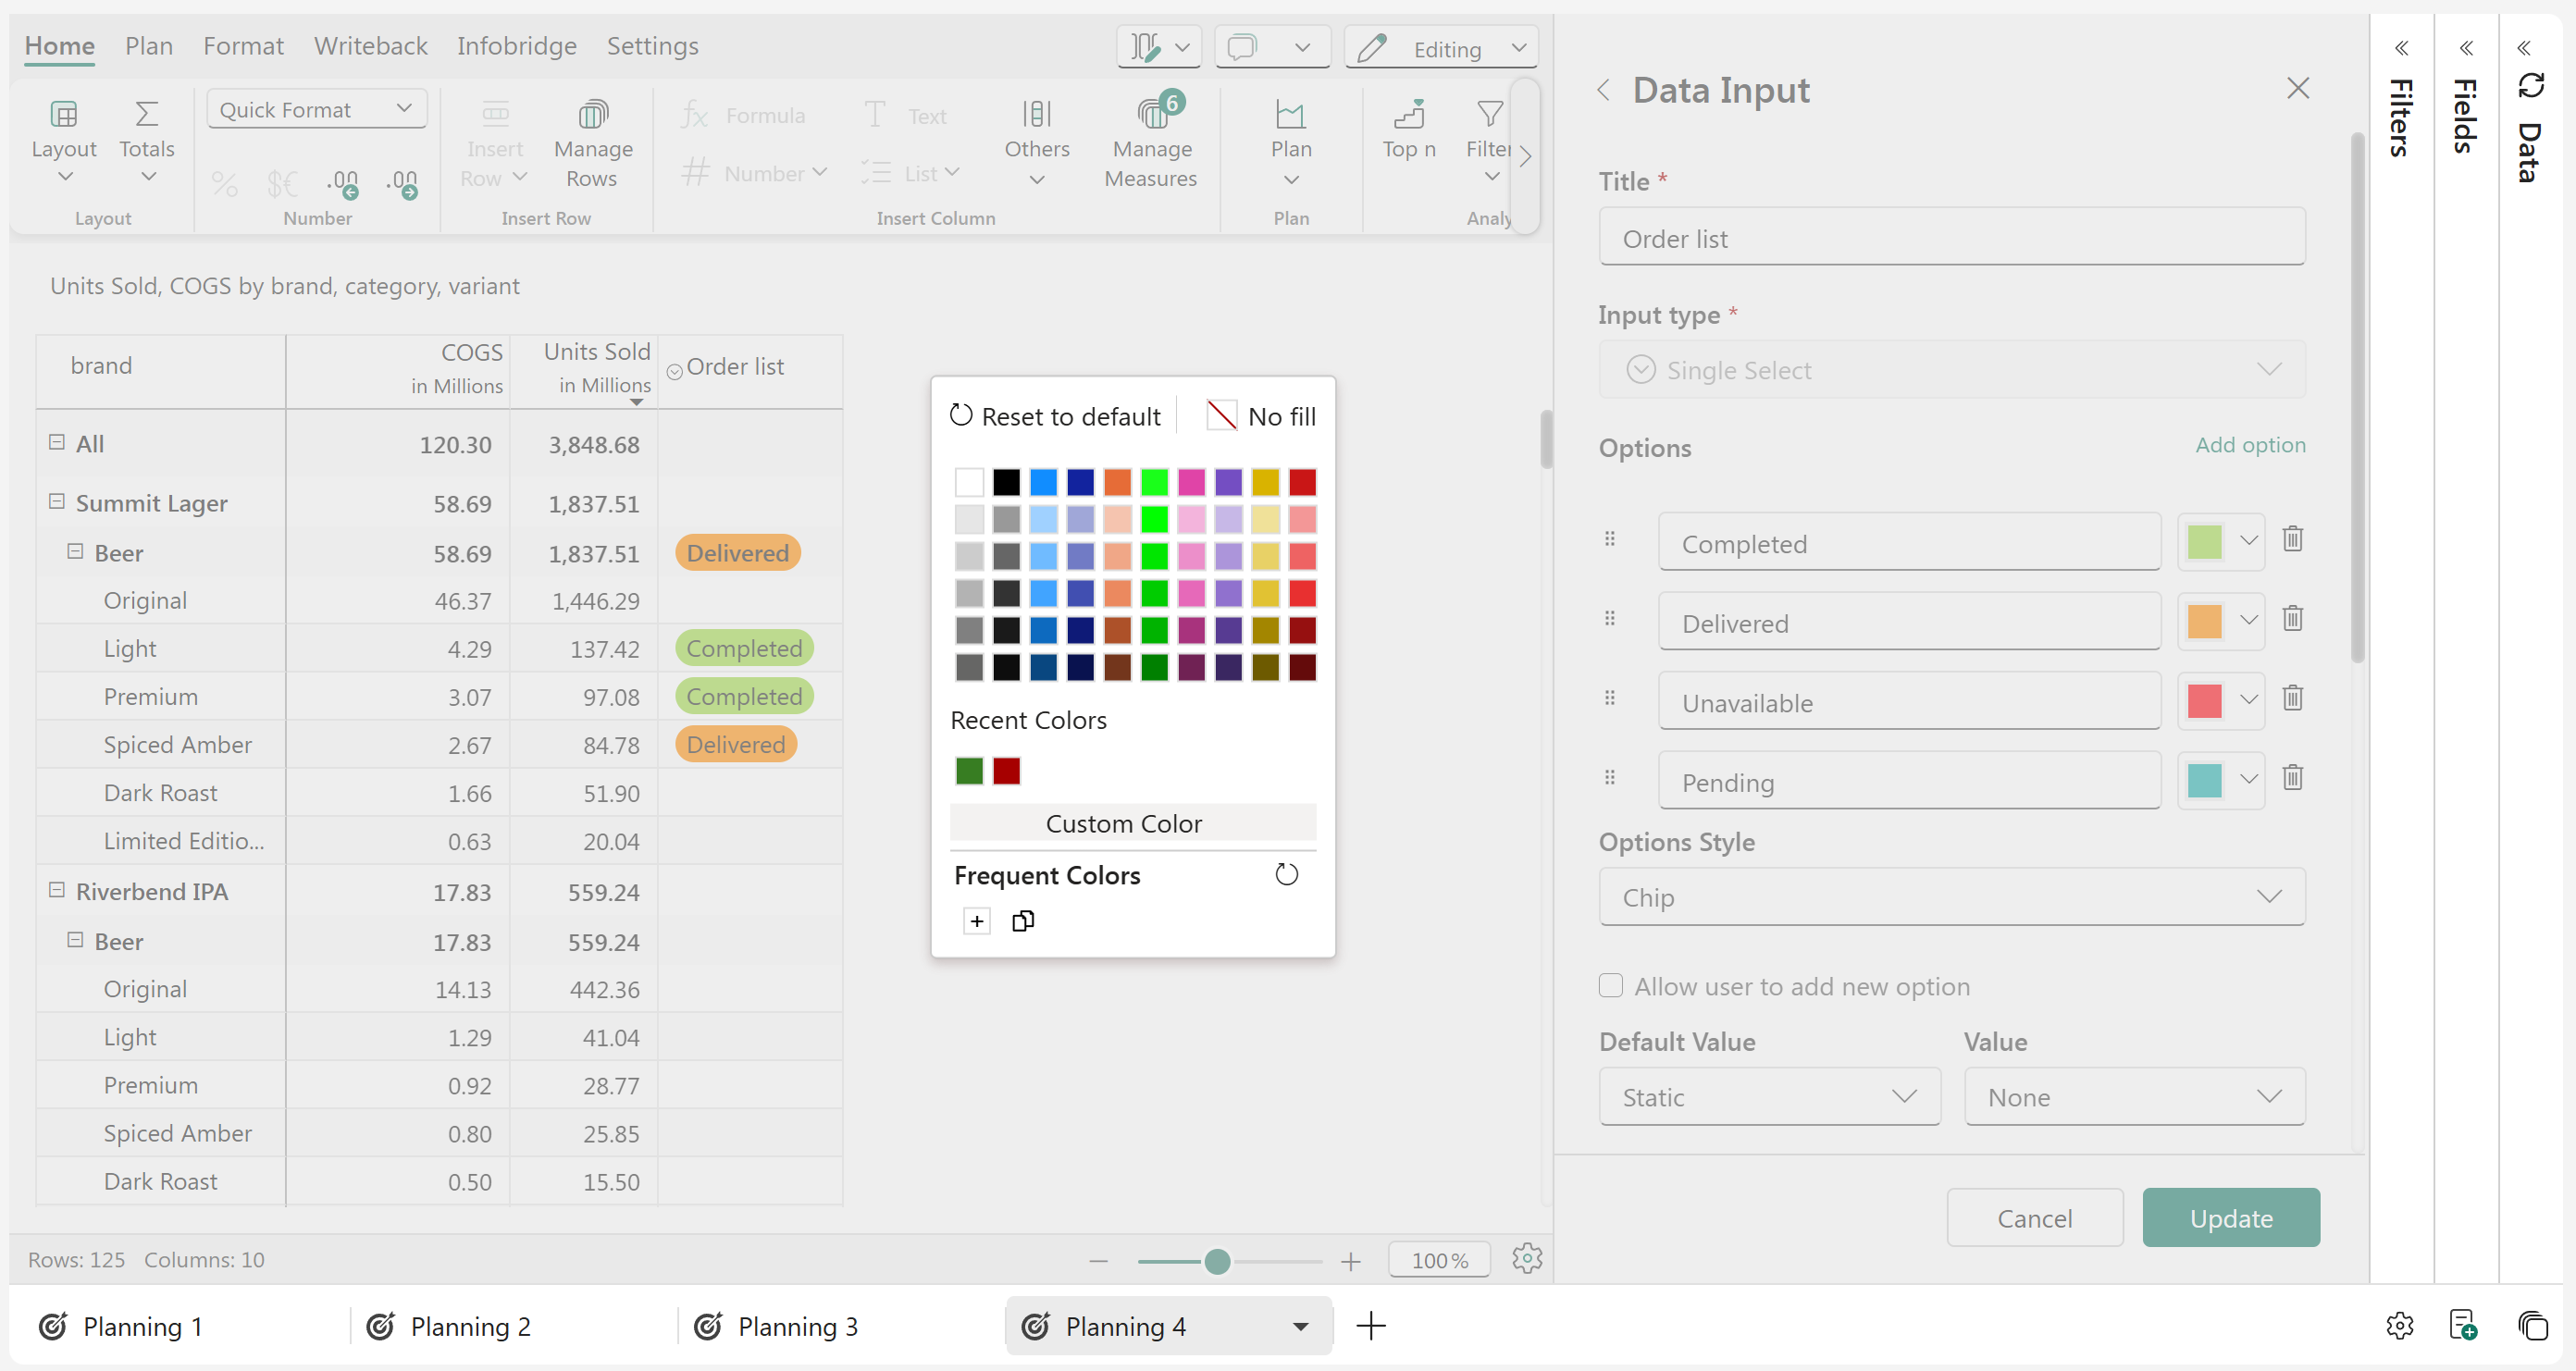
Task: Open the Options Style Chip dropdown
Action: pyautogui.click(x=1951, y=897)
